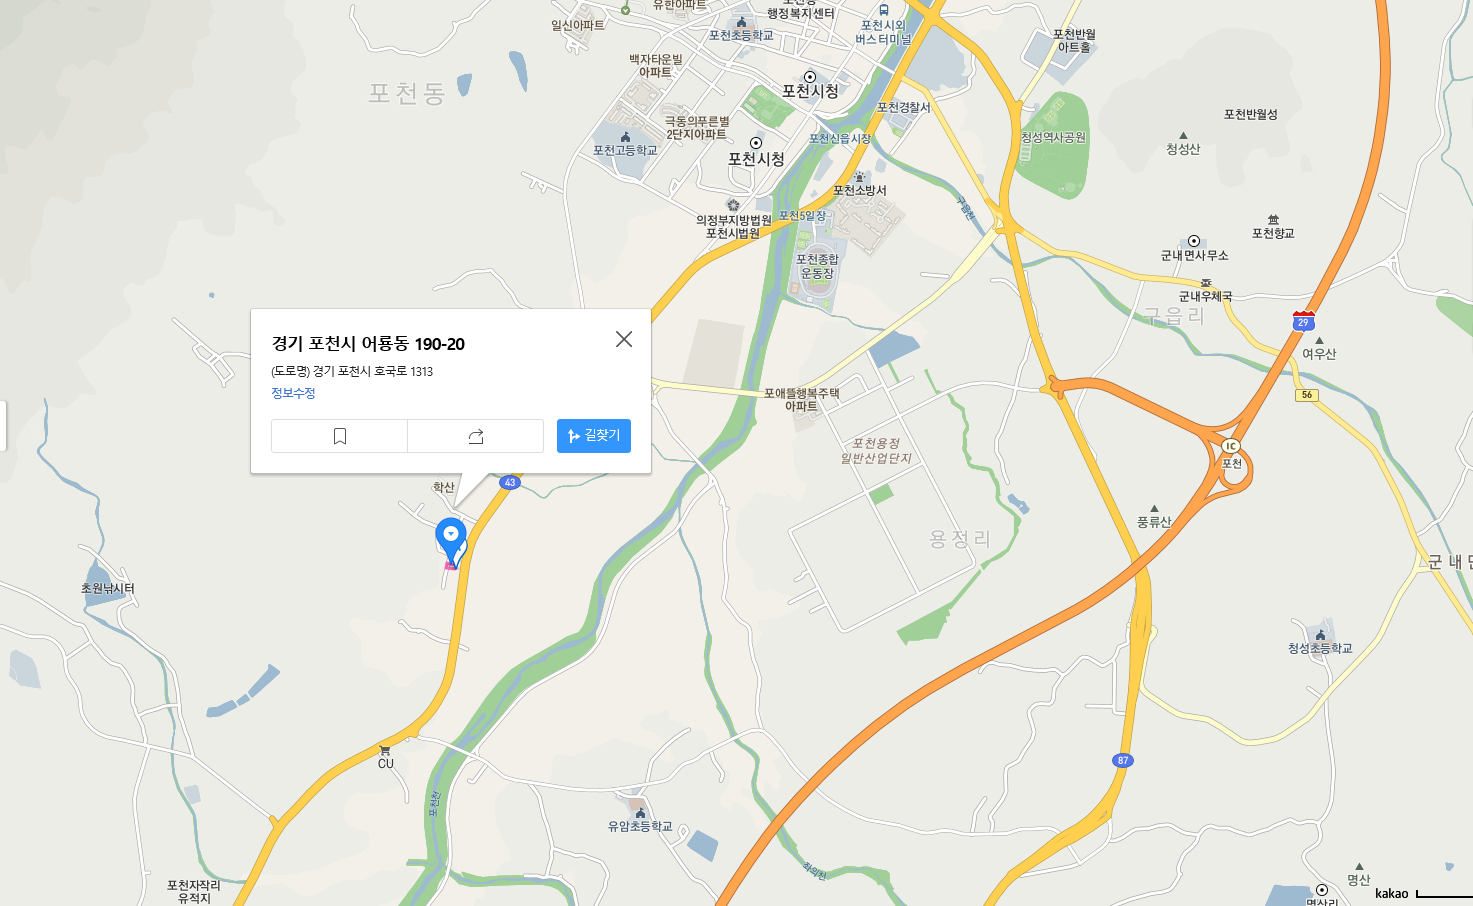Image resolution: width=1473 pixels, height=906 pixels.
Task: Click the 청성초등학교 school icon
Action: coord(1320,635)
